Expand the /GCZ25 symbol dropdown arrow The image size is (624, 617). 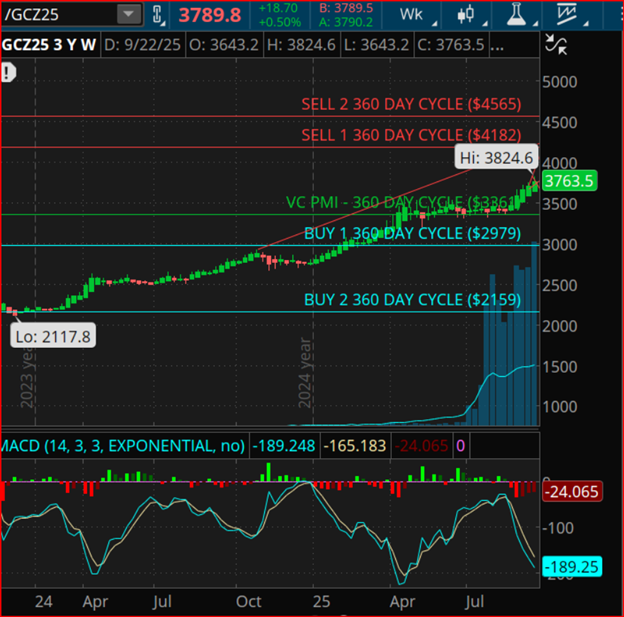[129, 15]
